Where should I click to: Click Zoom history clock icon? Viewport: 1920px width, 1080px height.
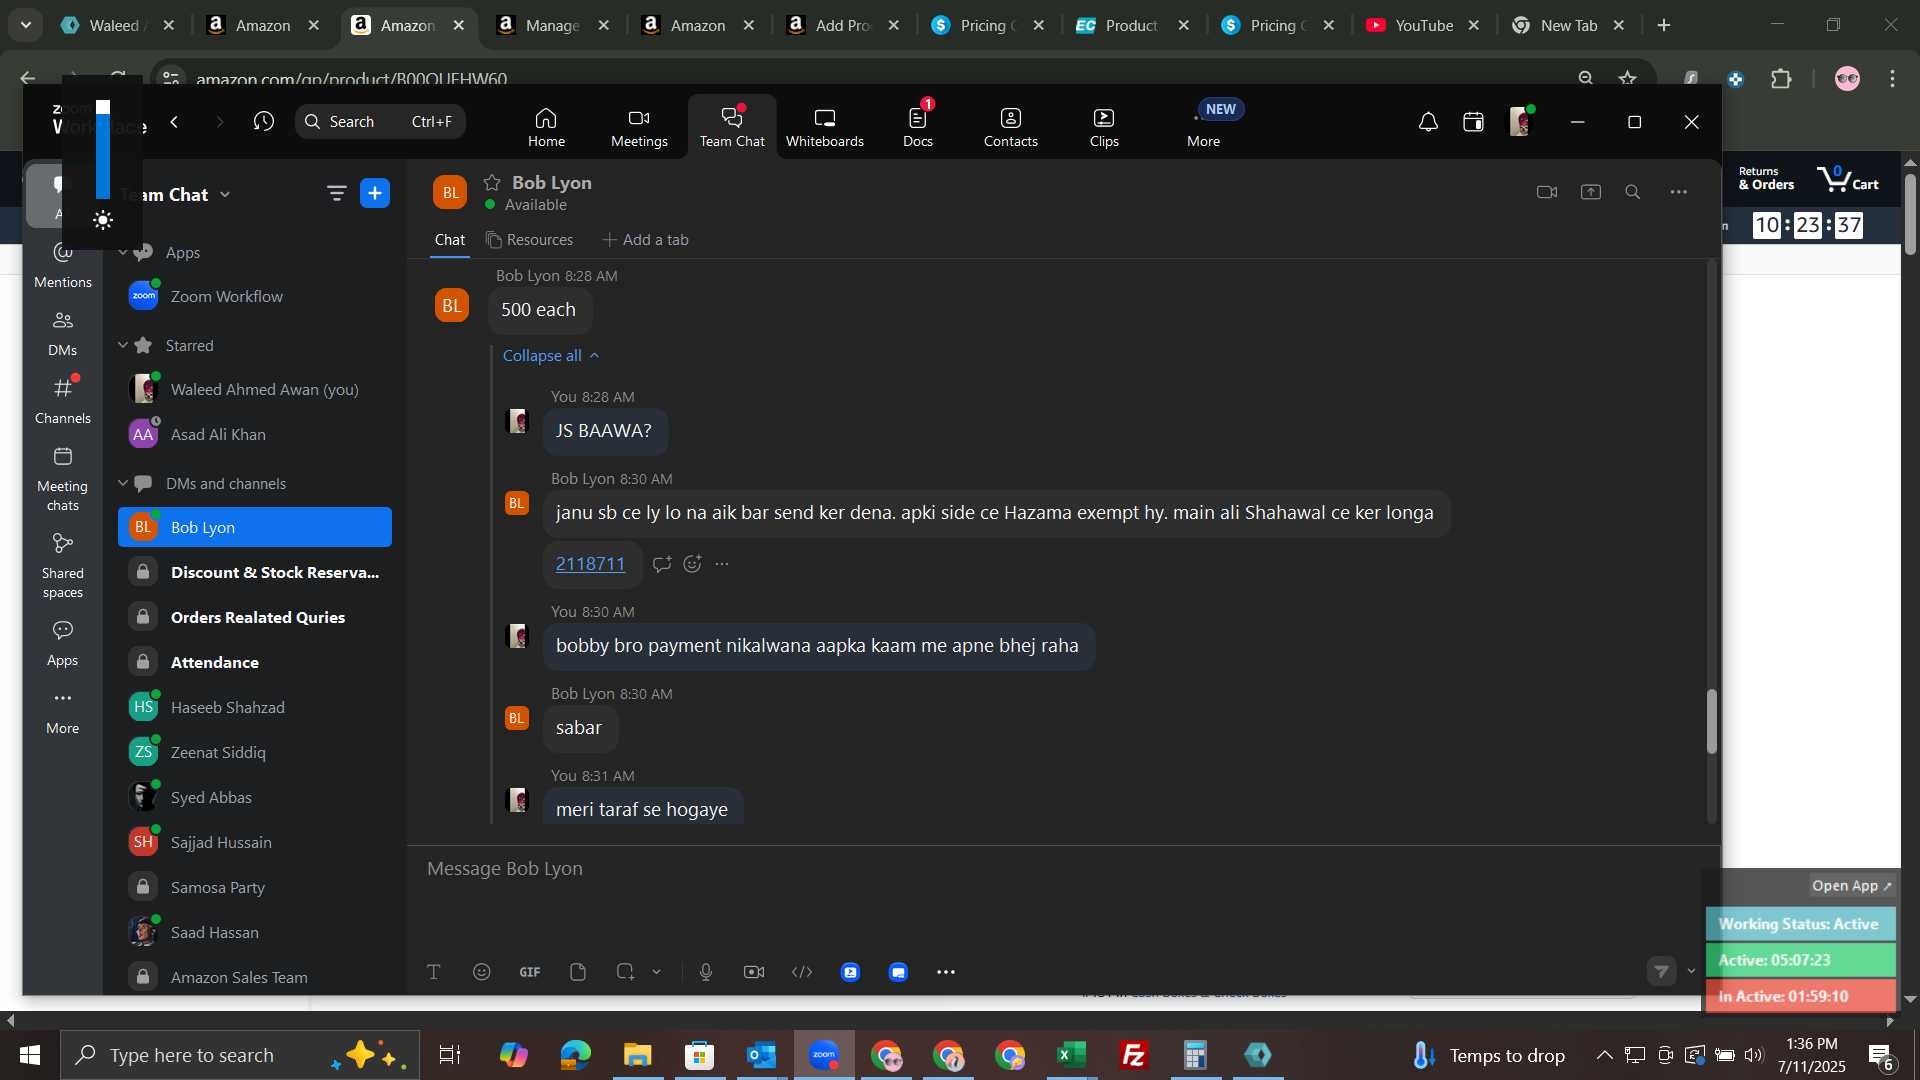[264, 122]
